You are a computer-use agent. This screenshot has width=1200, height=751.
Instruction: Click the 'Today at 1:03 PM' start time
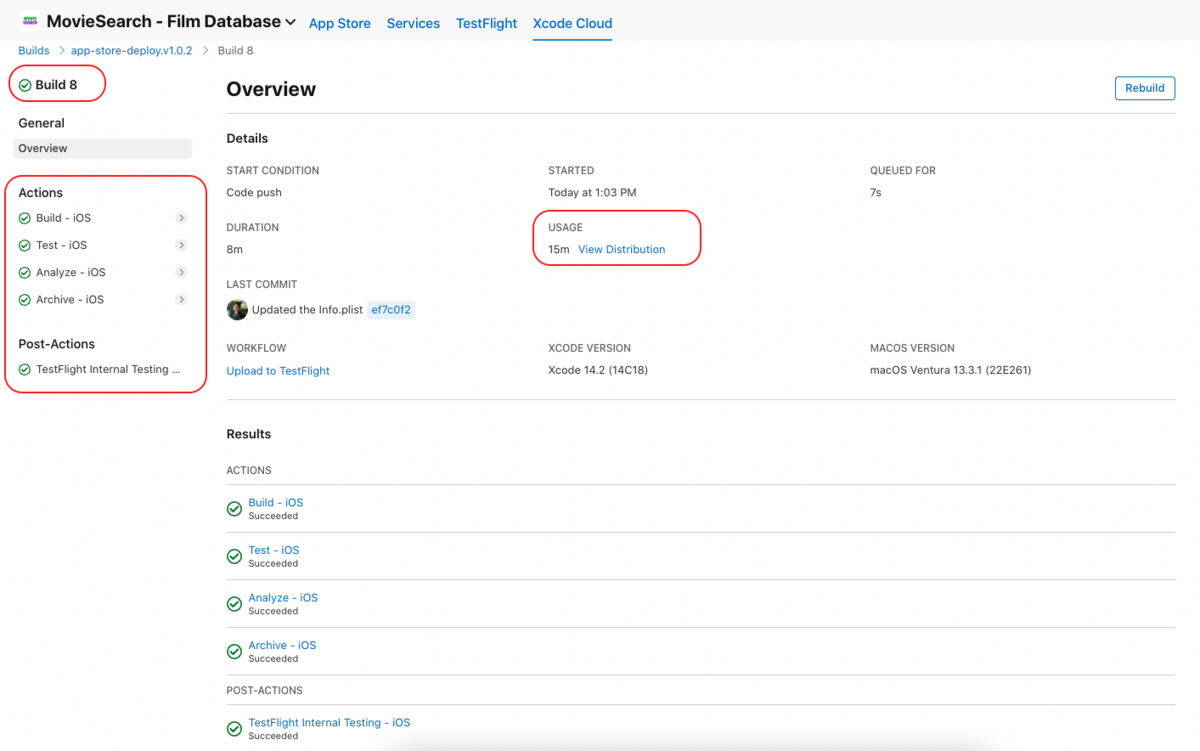[x=592, y=192]
